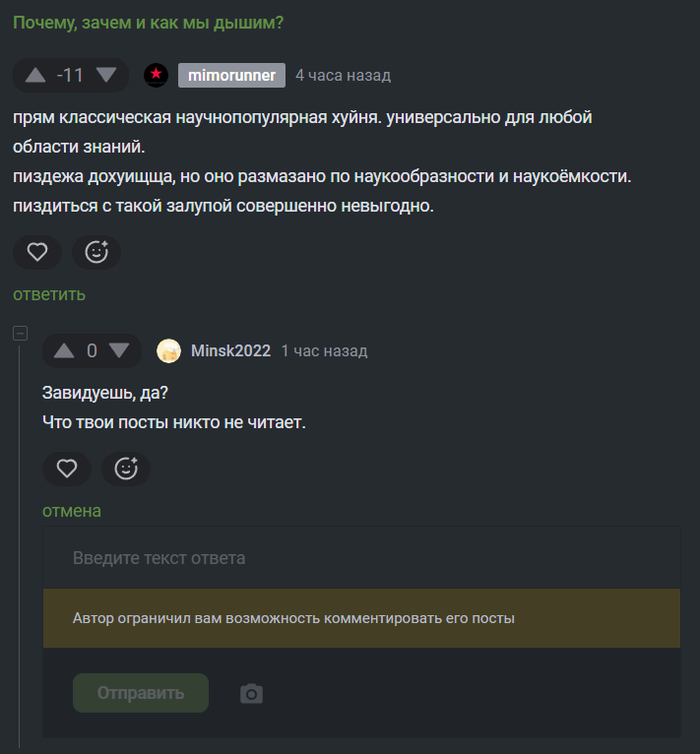Downvote the Minsk2022 reply
Viewport: 700px width, 754px height.
119,351
